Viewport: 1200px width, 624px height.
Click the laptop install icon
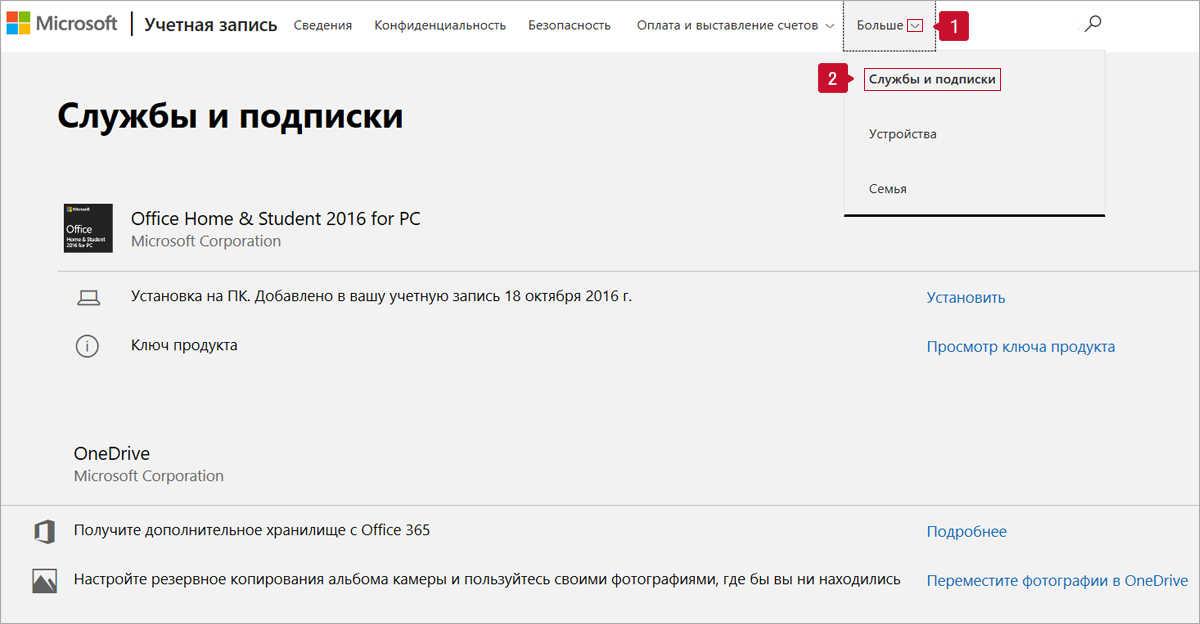pyautogui.click(x=89, y=297)
